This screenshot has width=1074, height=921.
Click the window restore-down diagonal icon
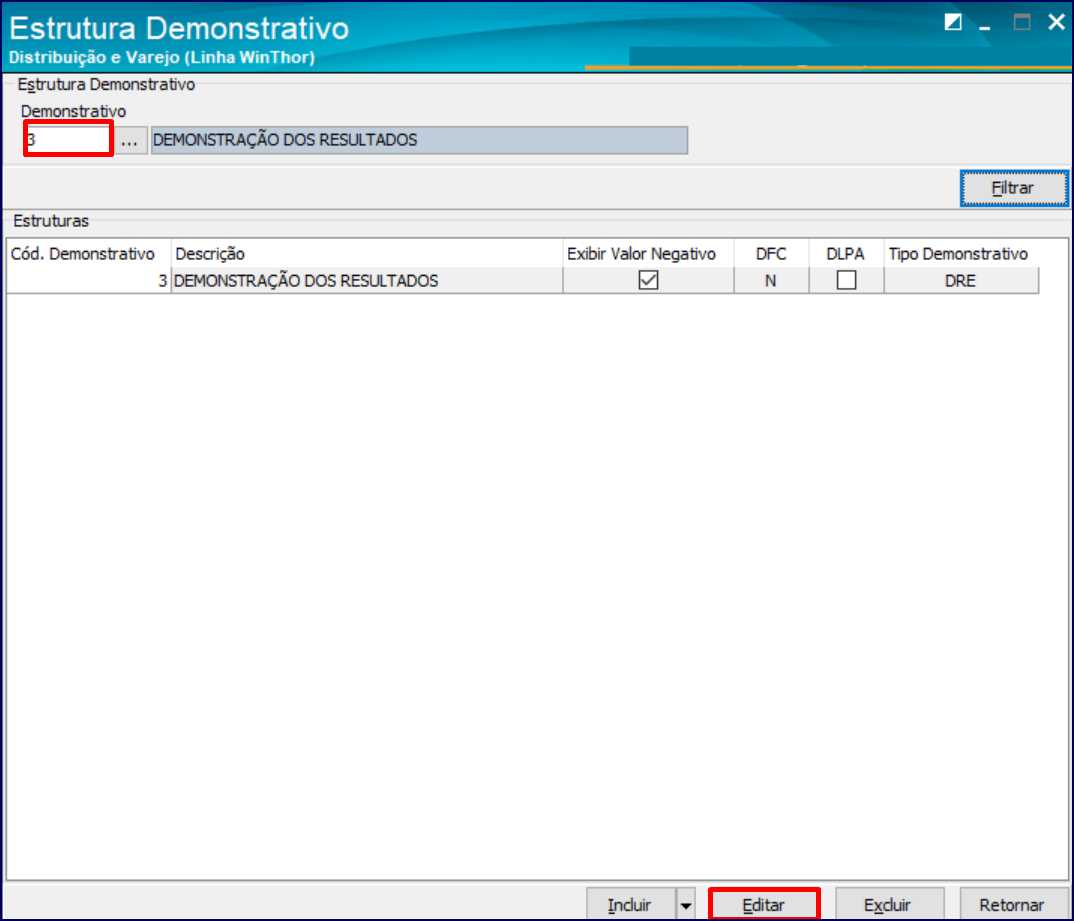point(953,23)
